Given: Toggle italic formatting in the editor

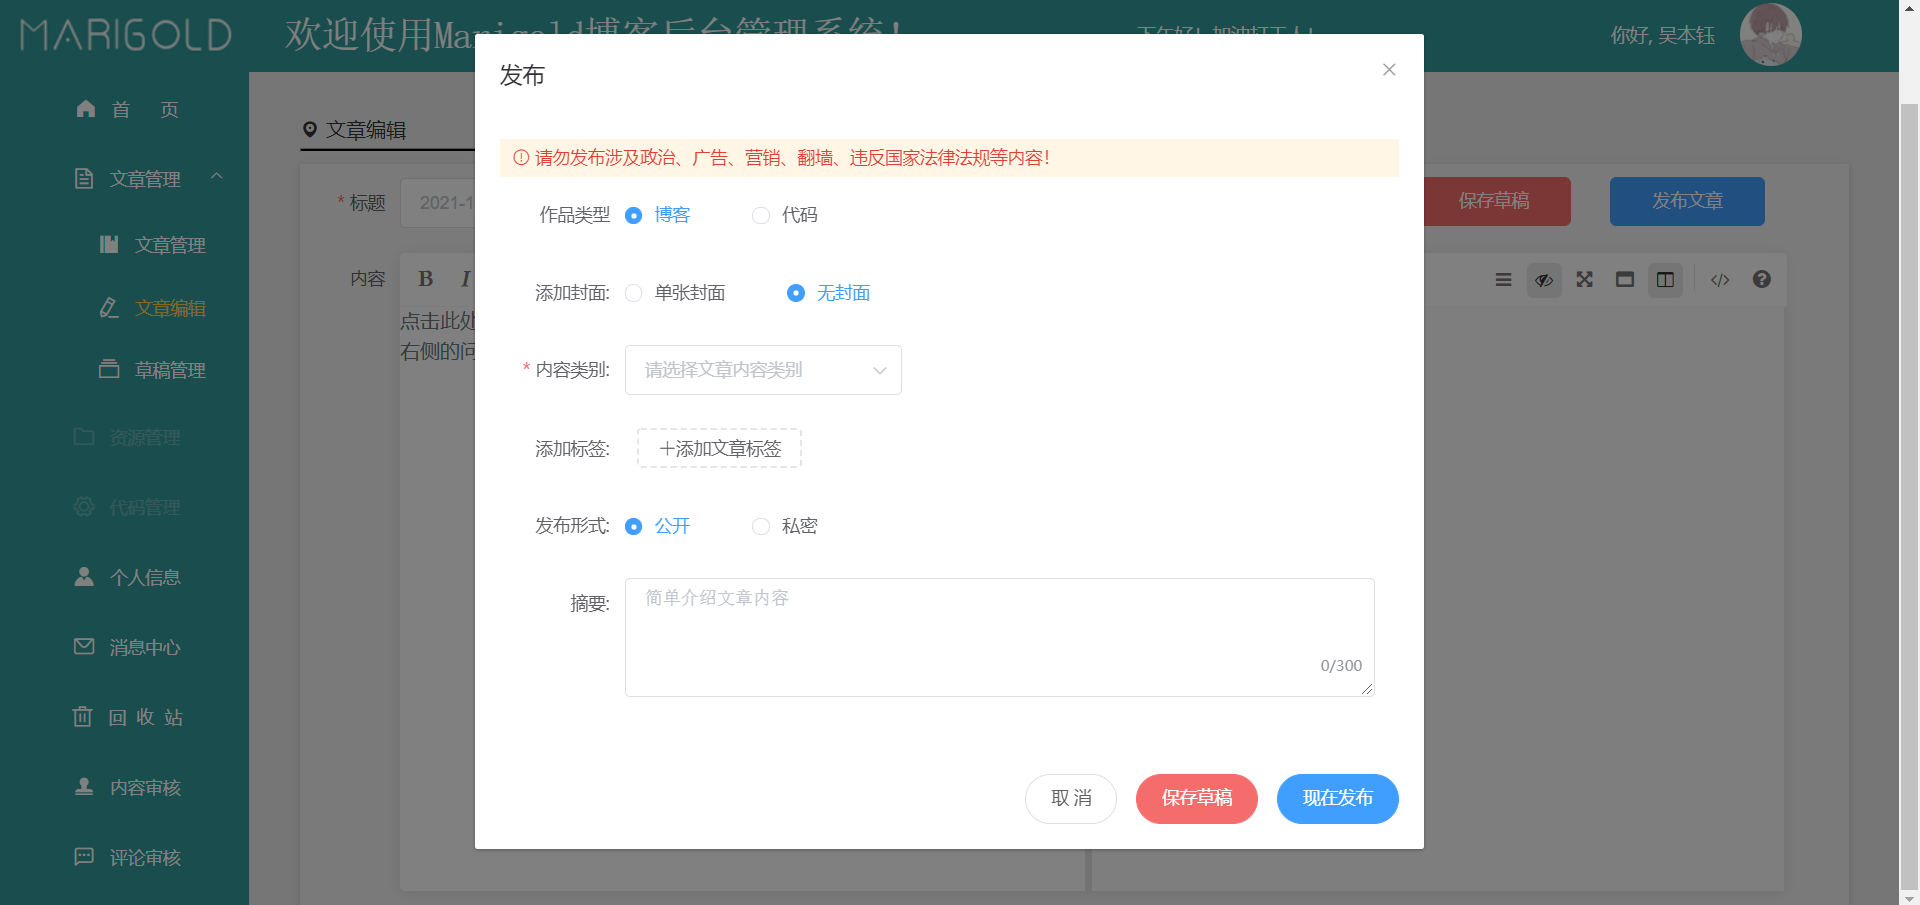Looking at the screenshot, I should pyautogui.click(x=463, y=279).
